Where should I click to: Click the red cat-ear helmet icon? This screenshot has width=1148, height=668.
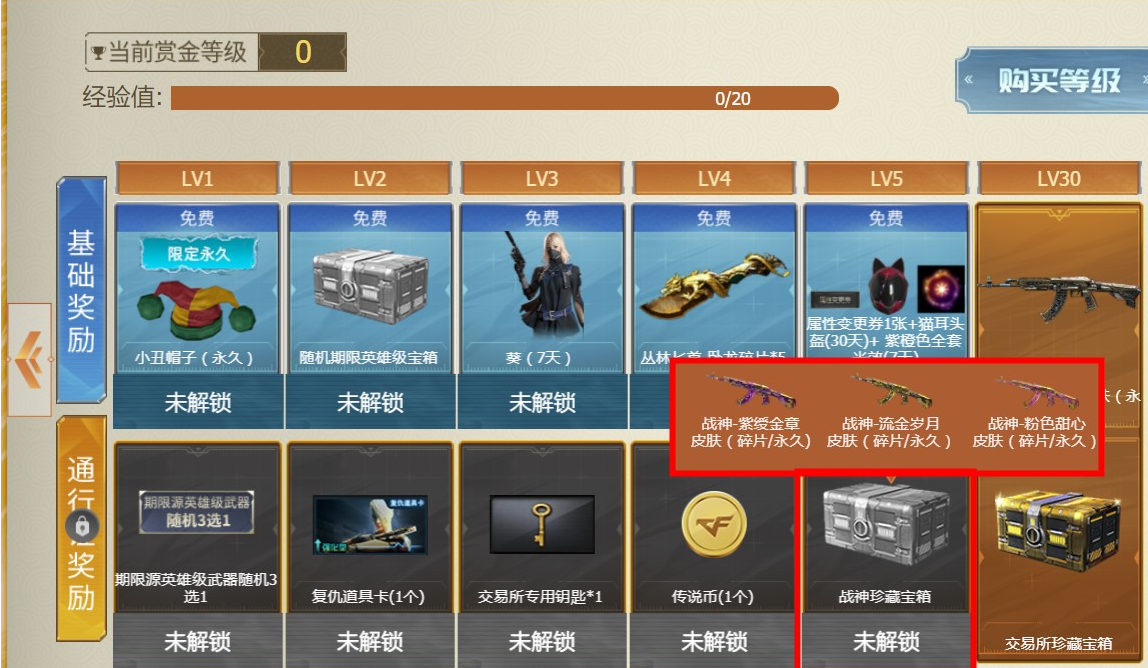(888, 287)
